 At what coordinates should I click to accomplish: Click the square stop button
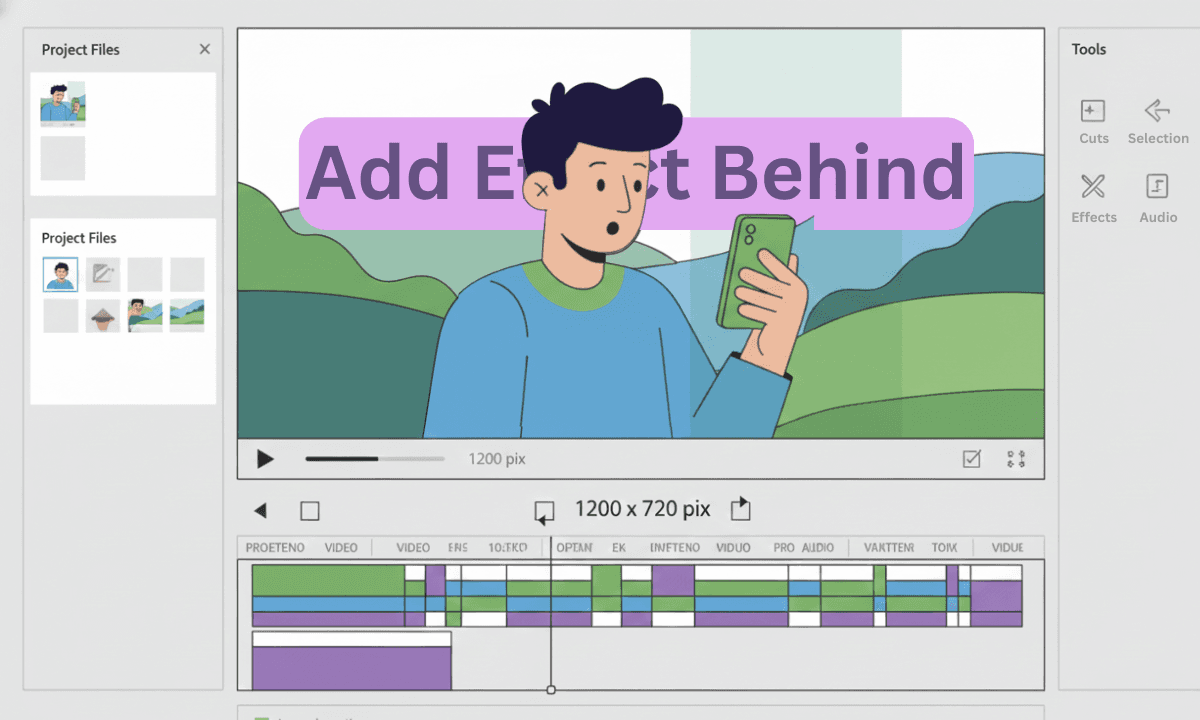(310, 511)
